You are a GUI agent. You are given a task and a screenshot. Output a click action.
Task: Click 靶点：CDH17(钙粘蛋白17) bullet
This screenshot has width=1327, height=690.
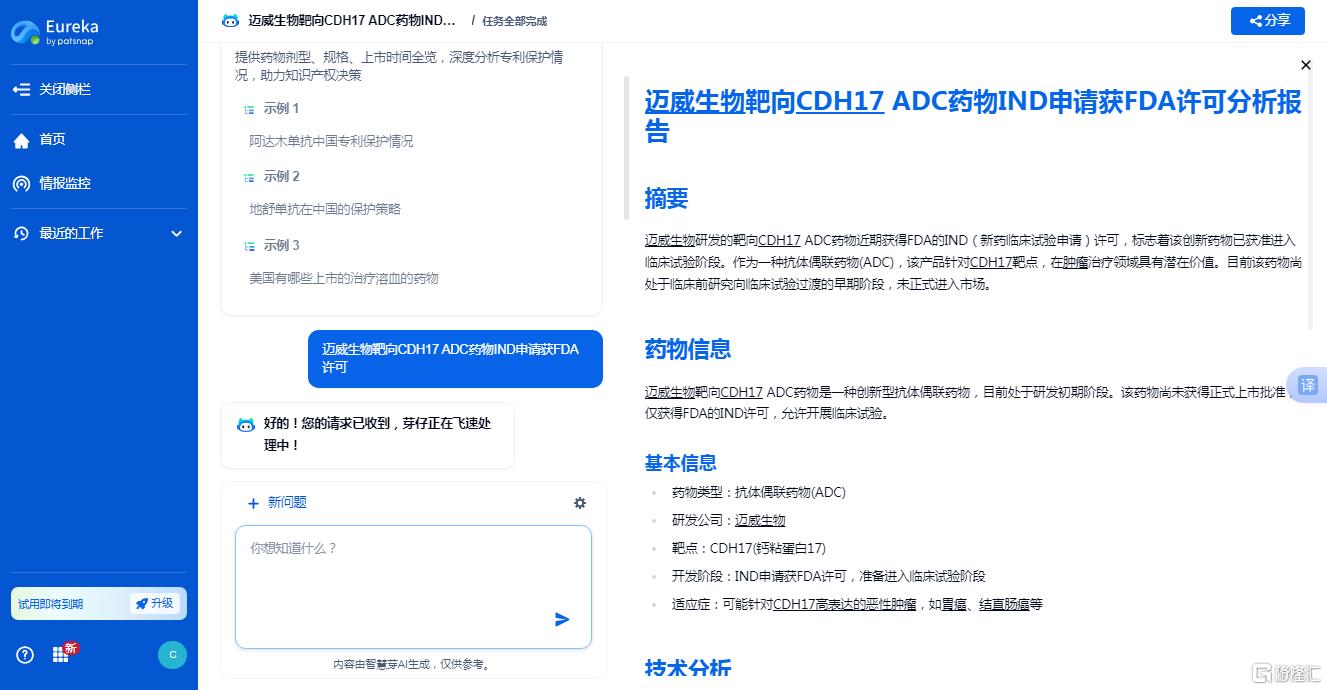point(749,548)
